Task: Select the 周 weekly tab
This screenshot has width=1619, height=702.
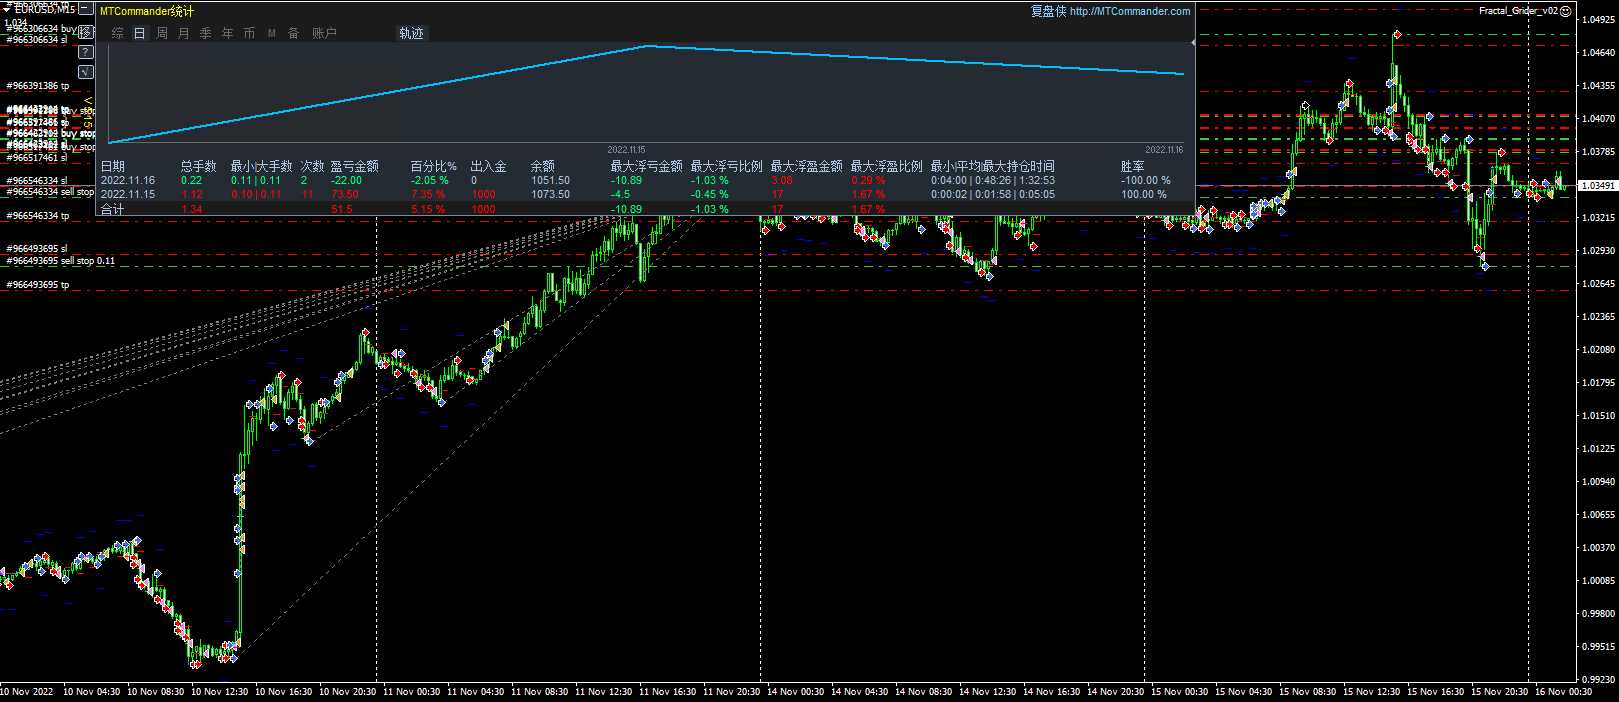Action: click(162, 33)
